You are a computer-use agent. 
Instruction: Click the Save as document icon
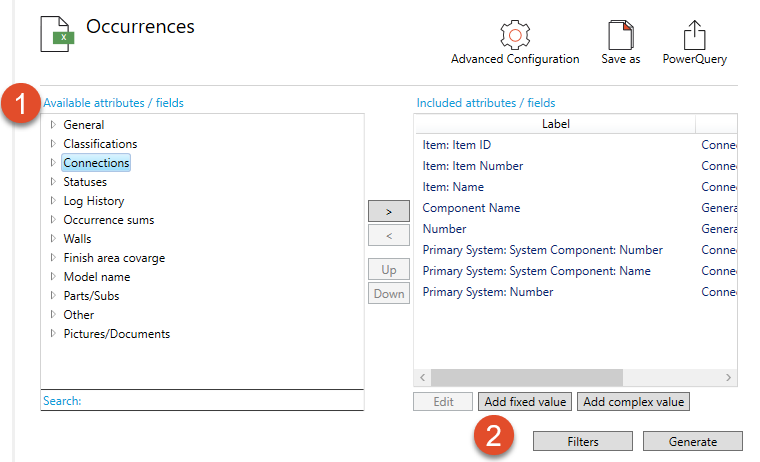click(x=620, y=35)
